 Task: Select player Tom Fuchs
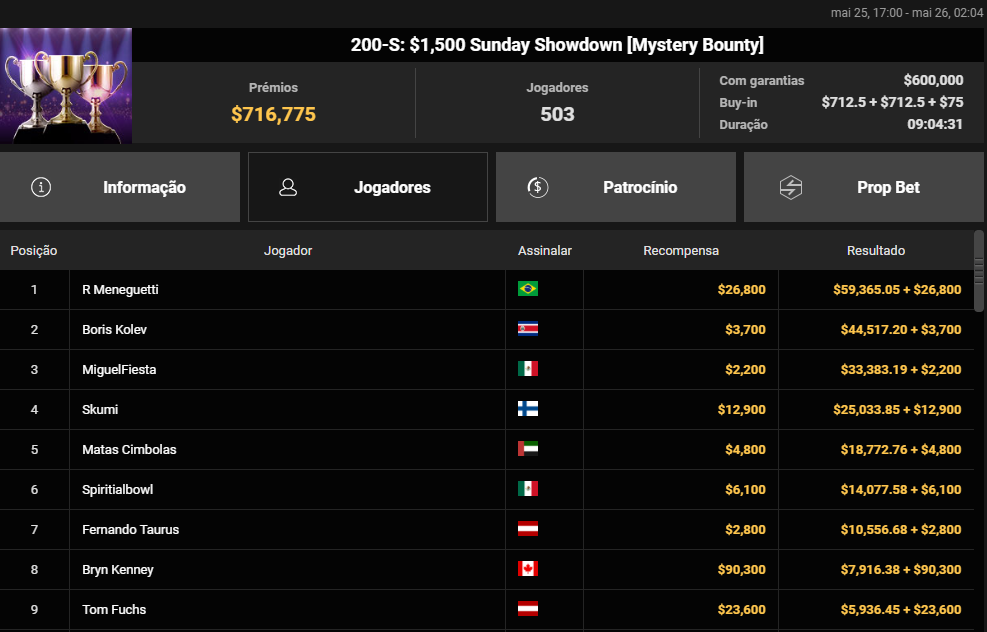114,609
